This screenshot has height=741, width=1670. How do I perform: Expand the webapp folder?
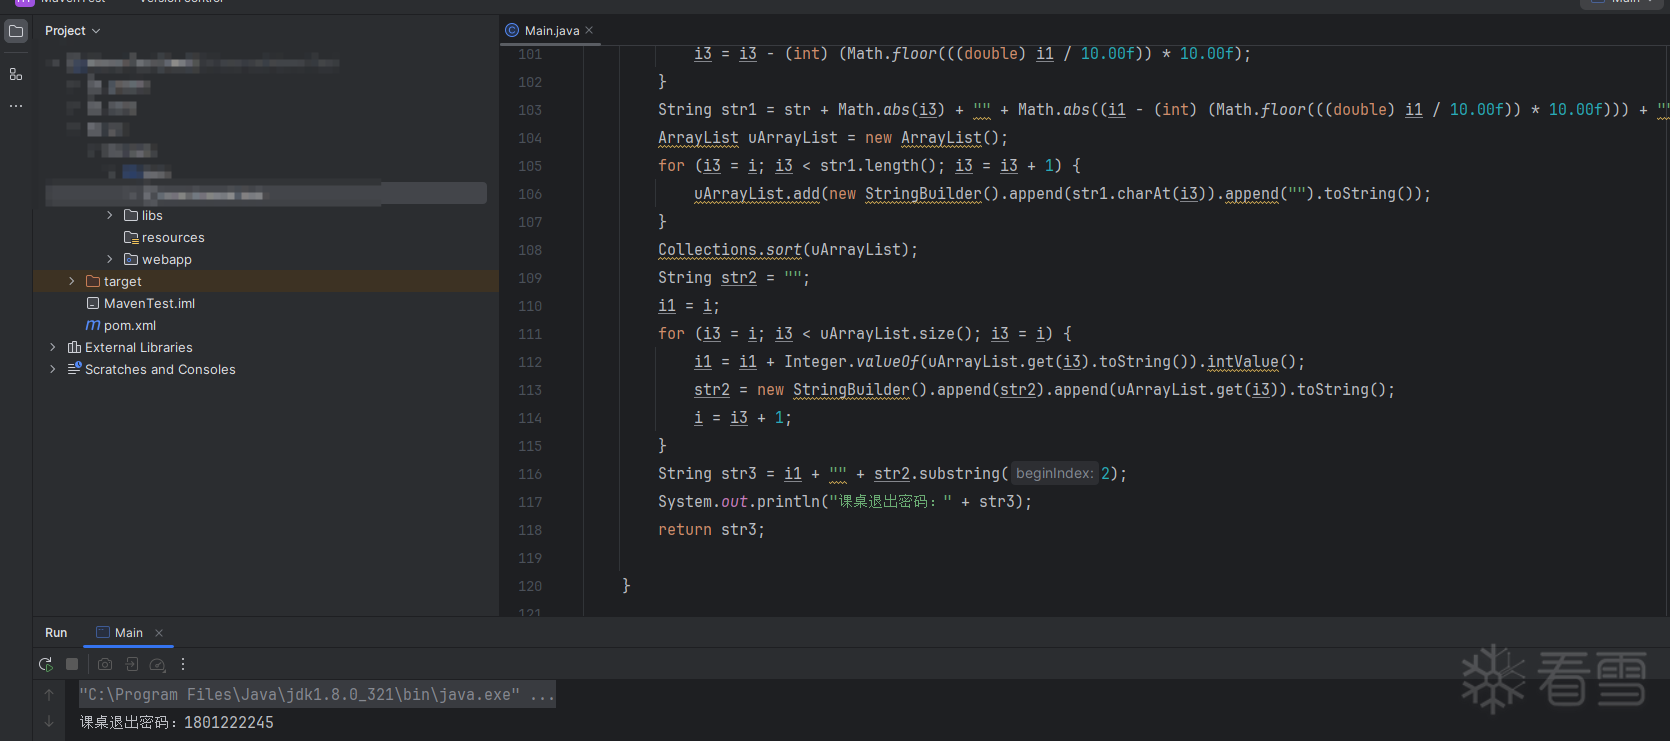[x=110, y=259]
